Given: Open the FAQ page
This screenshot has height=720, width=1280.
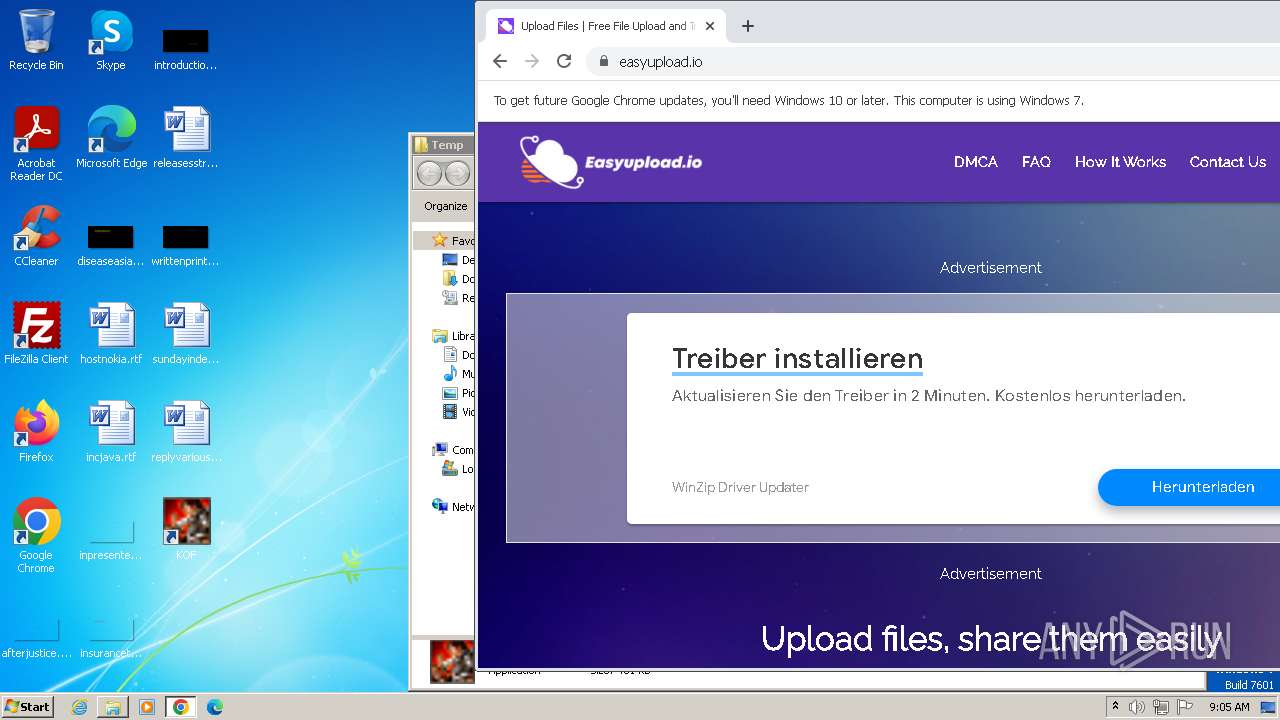Looking at the screenshot, I should click(1036, 162).
